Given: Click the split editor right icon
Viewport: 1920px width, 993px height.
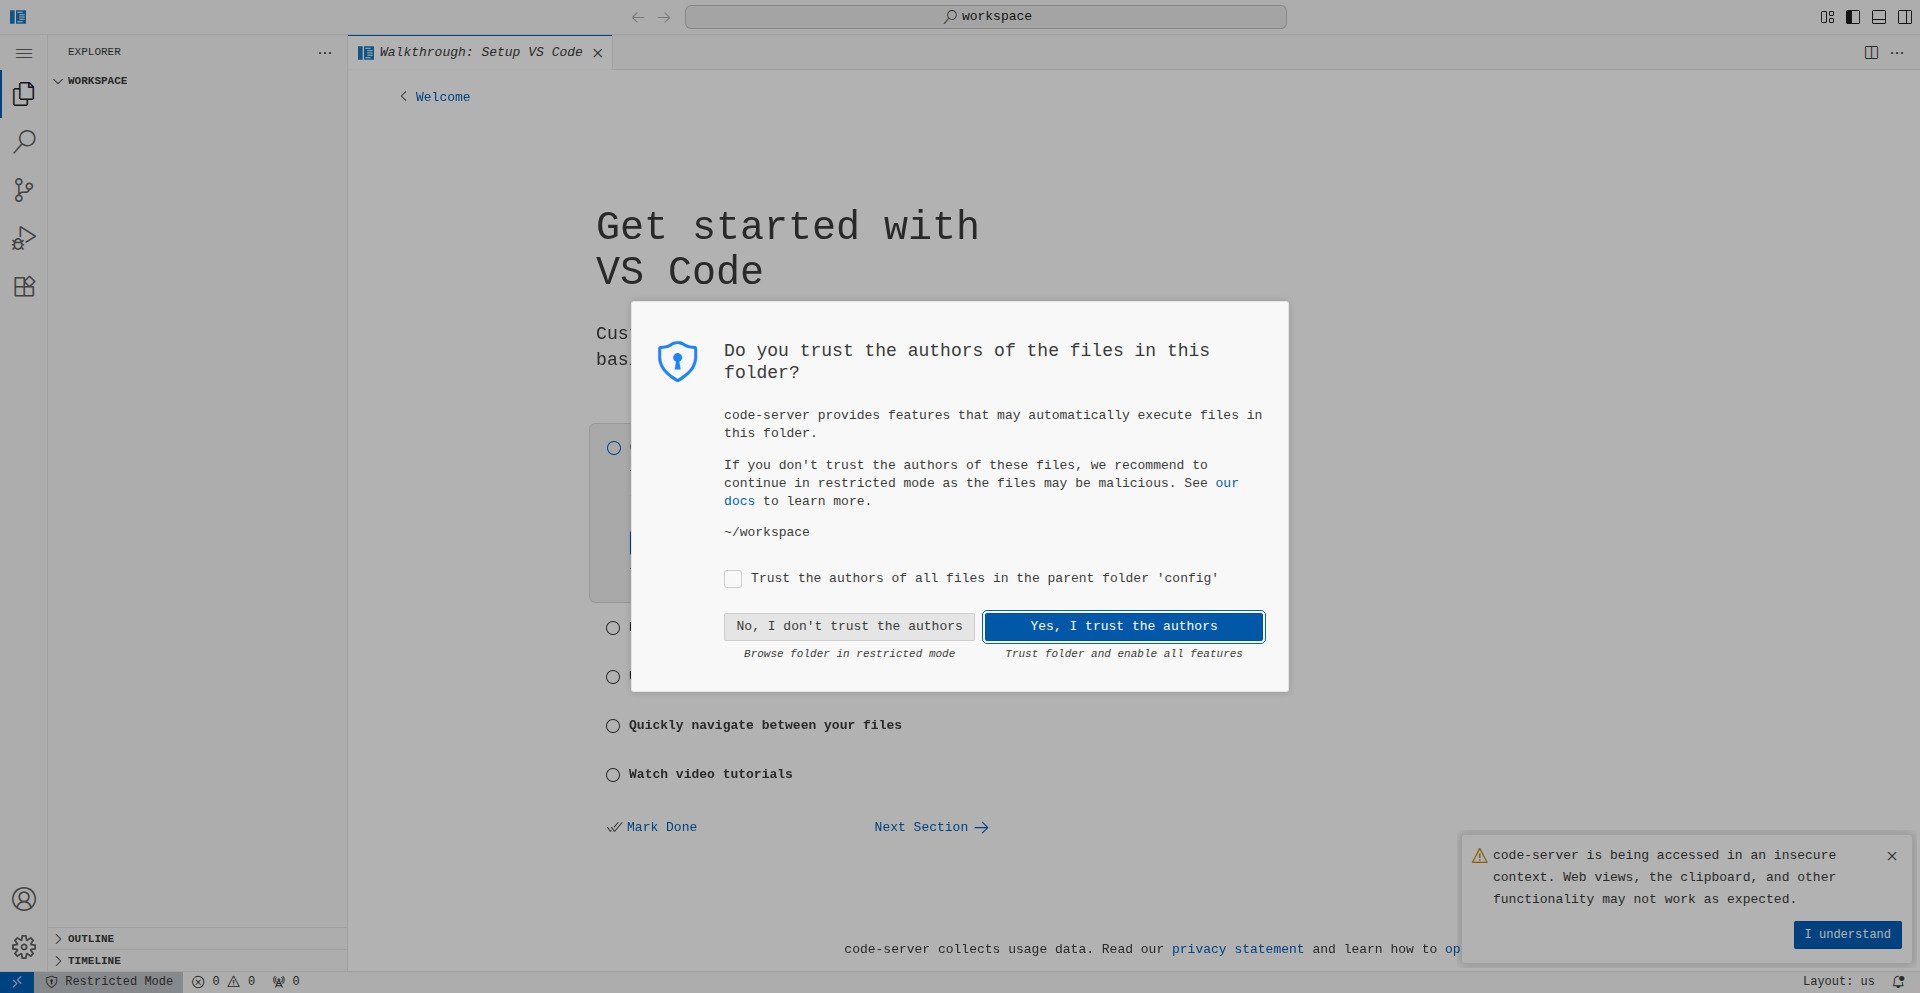Looking at the screenshot, I should point(1871,53).
